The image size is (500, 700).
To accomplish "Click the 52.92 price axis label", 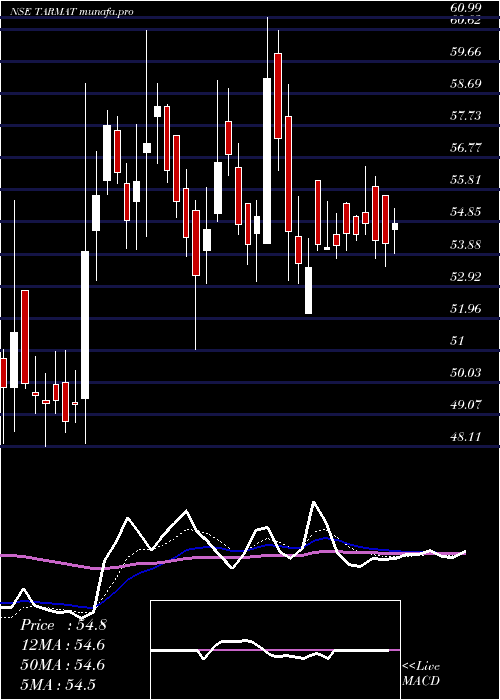I will coord(466,276).
